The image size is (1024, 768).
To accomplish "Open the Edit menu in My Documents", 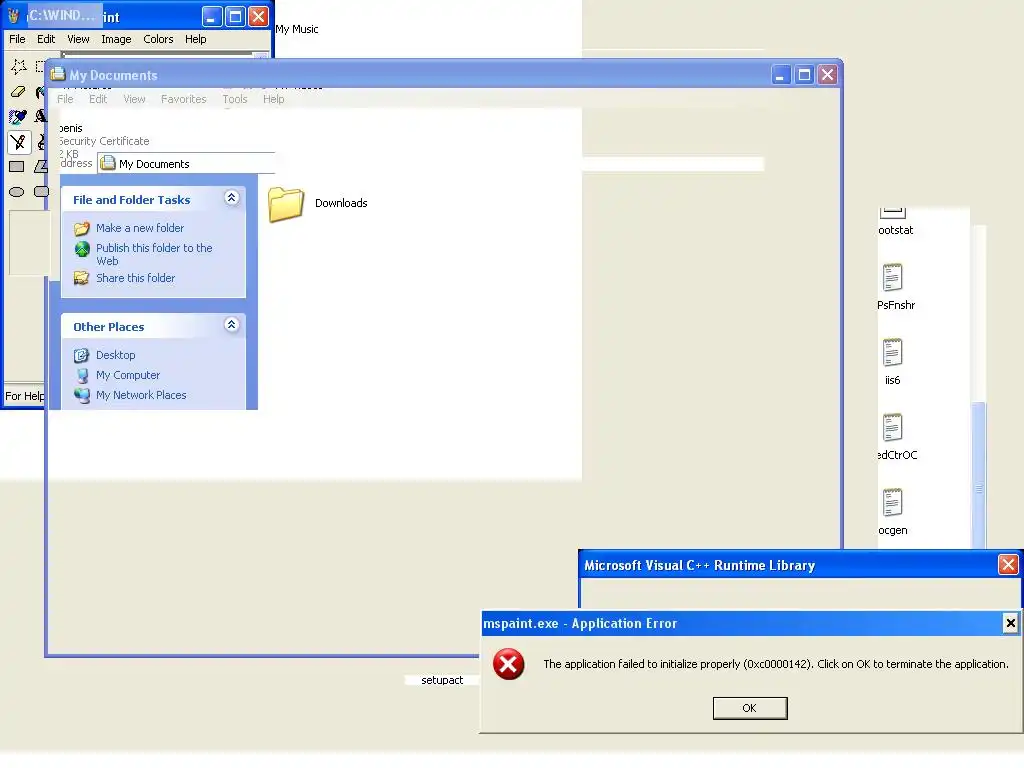I will [x=98, y=99].
